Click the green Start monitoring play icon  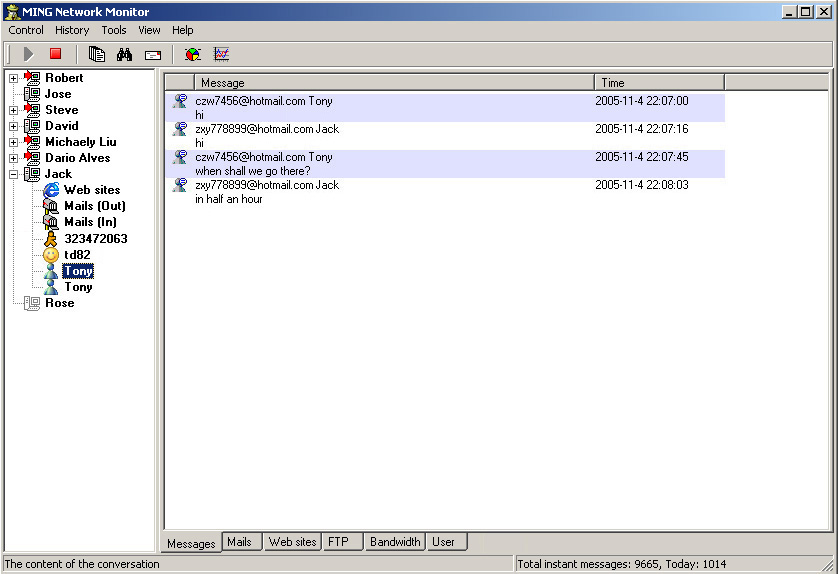(28, 54)
